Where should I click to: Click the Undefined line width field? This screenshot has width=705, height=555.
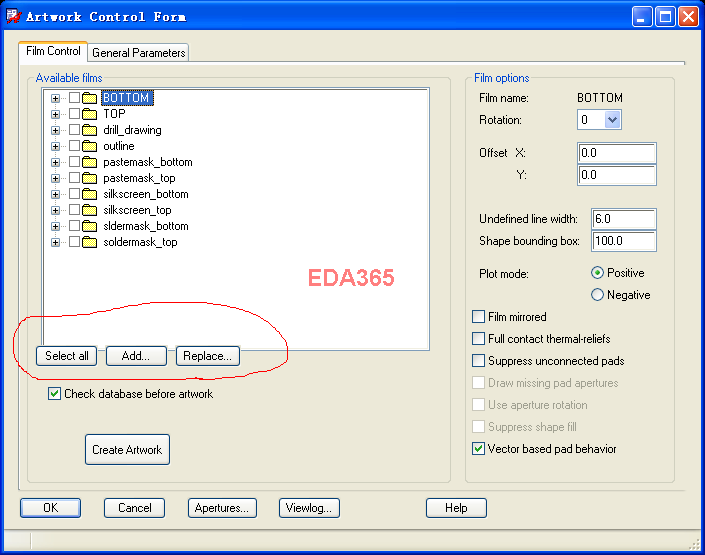pos(624,219)
